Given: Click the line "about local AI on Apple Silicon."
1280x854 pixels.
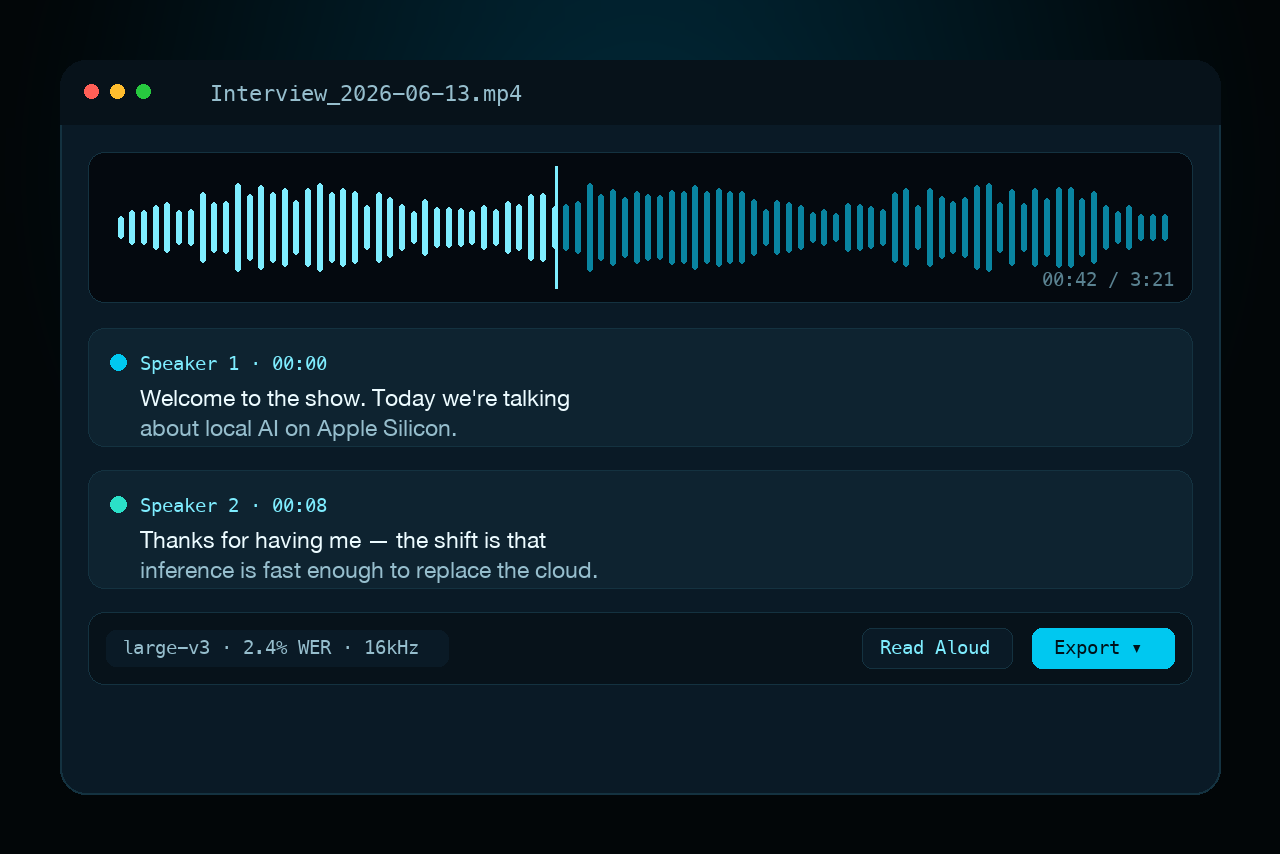Looking at the screenshot, I should 298,429.
